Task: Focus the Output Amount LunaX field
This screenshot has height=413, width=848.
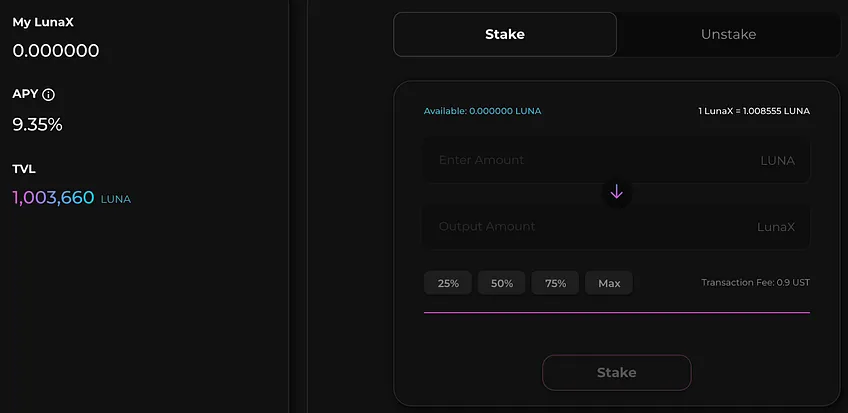Action: pos(617,227)
